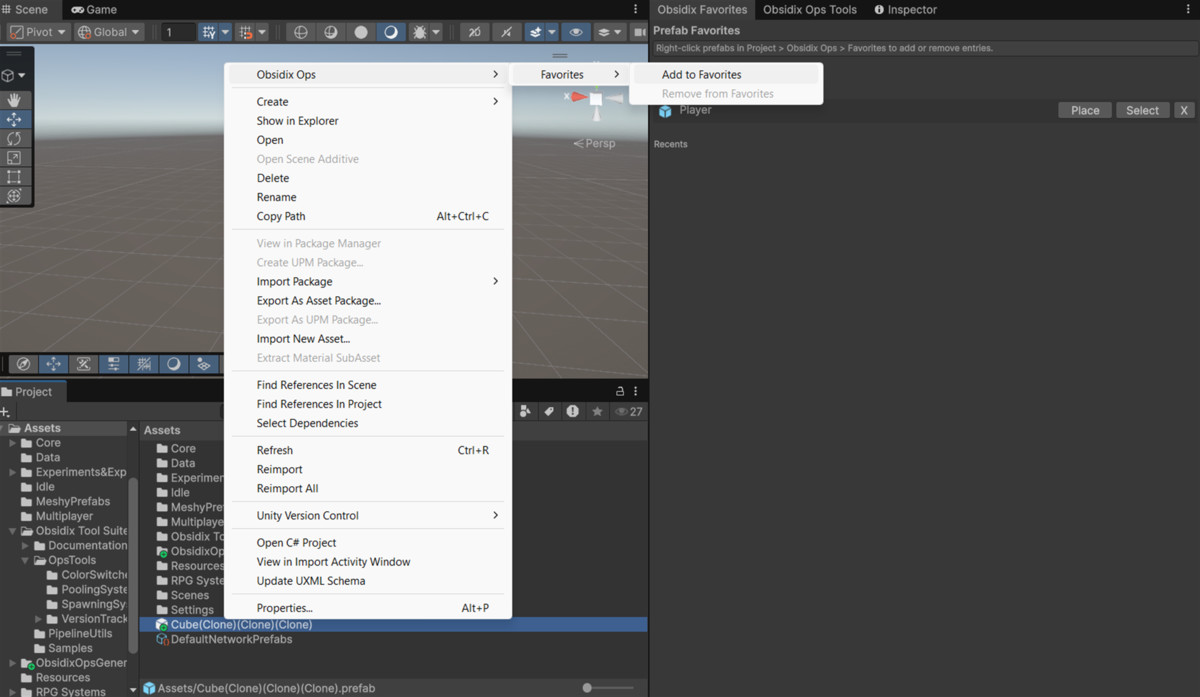Toggle Persp perspective label in Scene

pyautogui.click(x=594, y=143)
